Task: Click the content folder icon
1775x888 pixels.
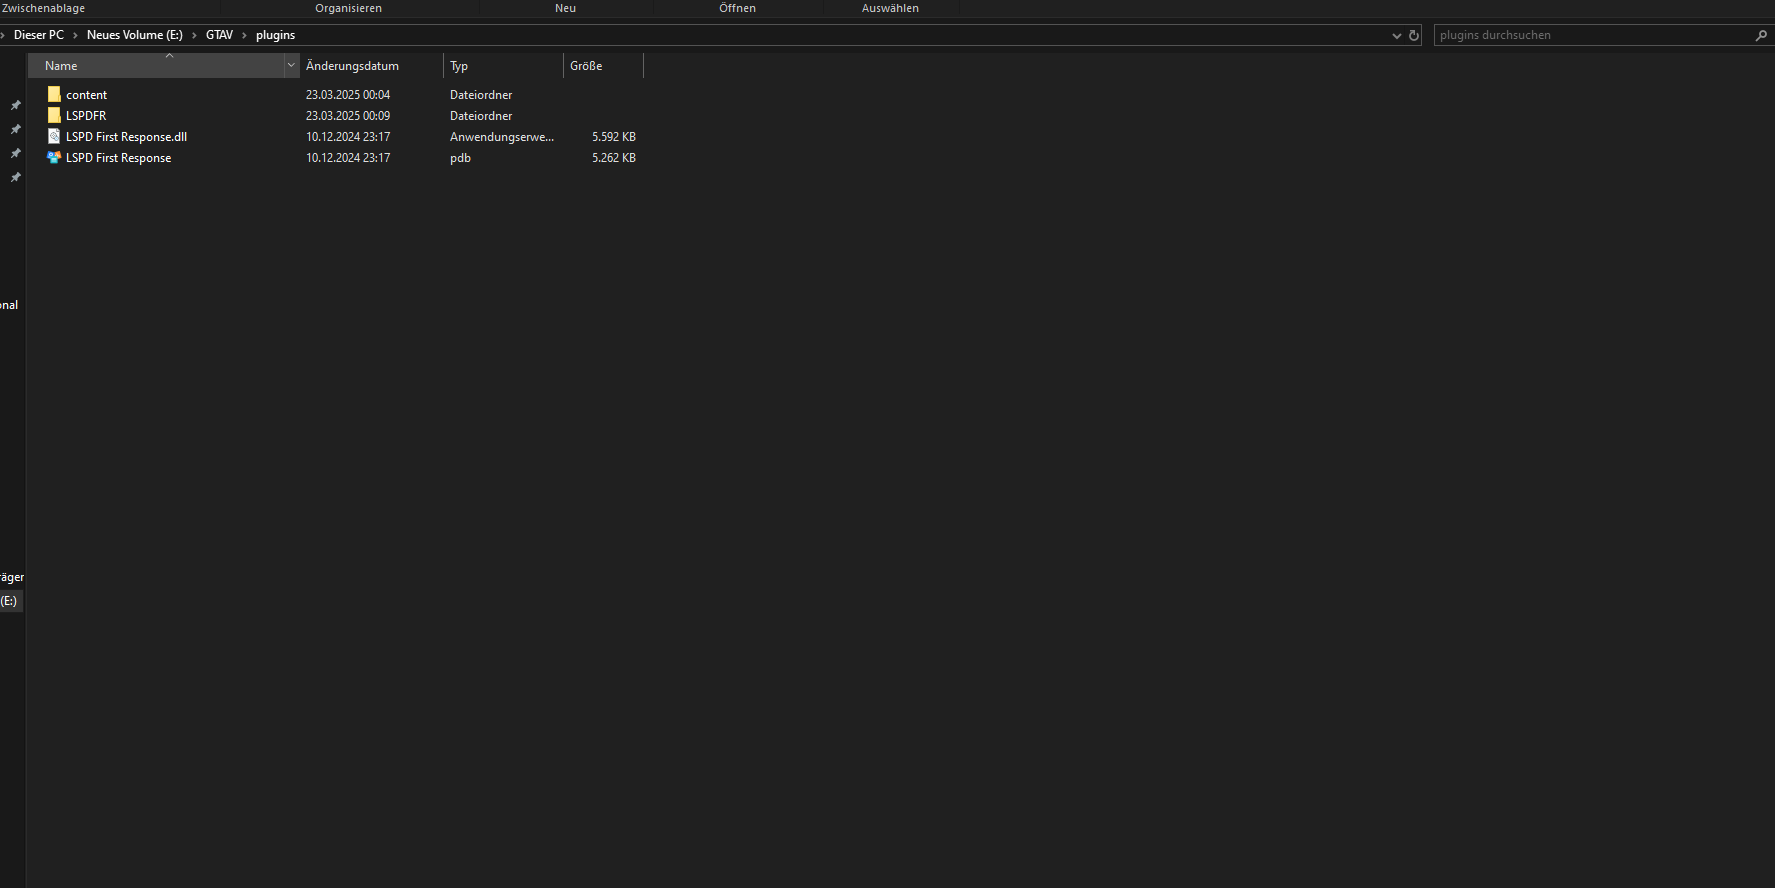Action: pos(54,95)
